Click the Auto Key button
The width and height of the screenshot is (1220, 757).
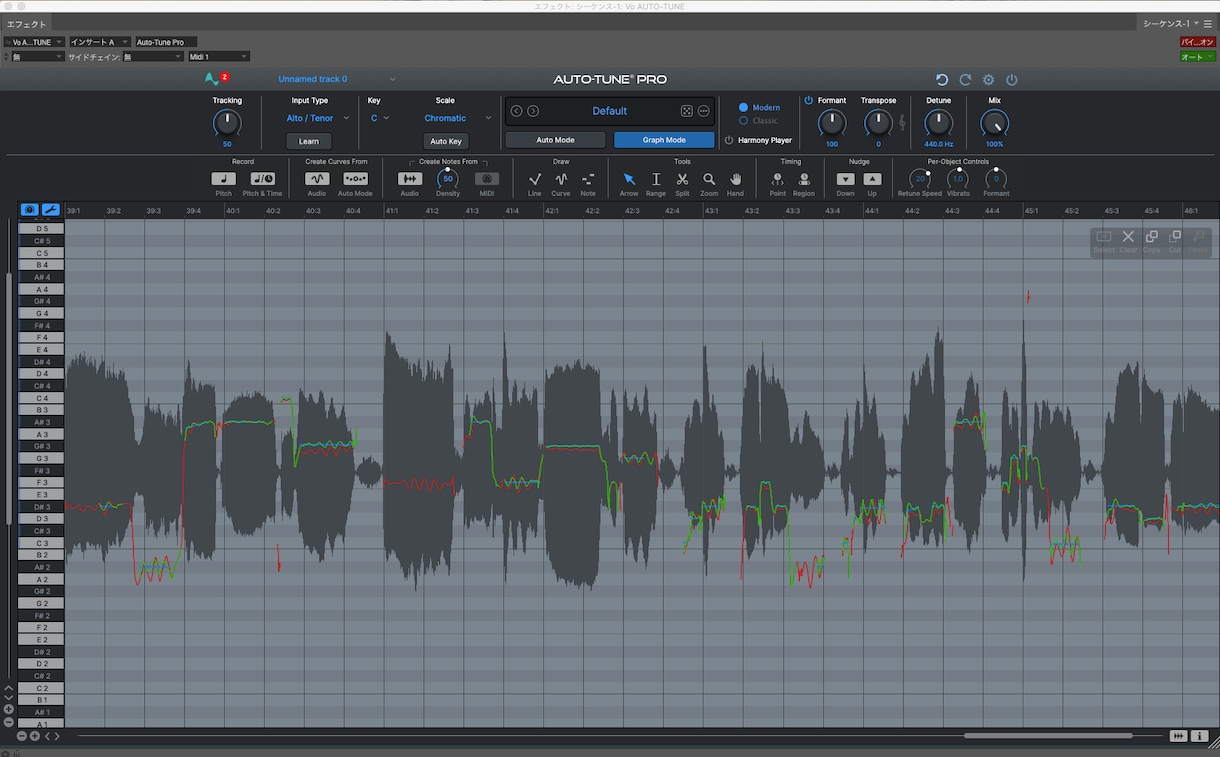pyautogui.click(x=446, y=141)
